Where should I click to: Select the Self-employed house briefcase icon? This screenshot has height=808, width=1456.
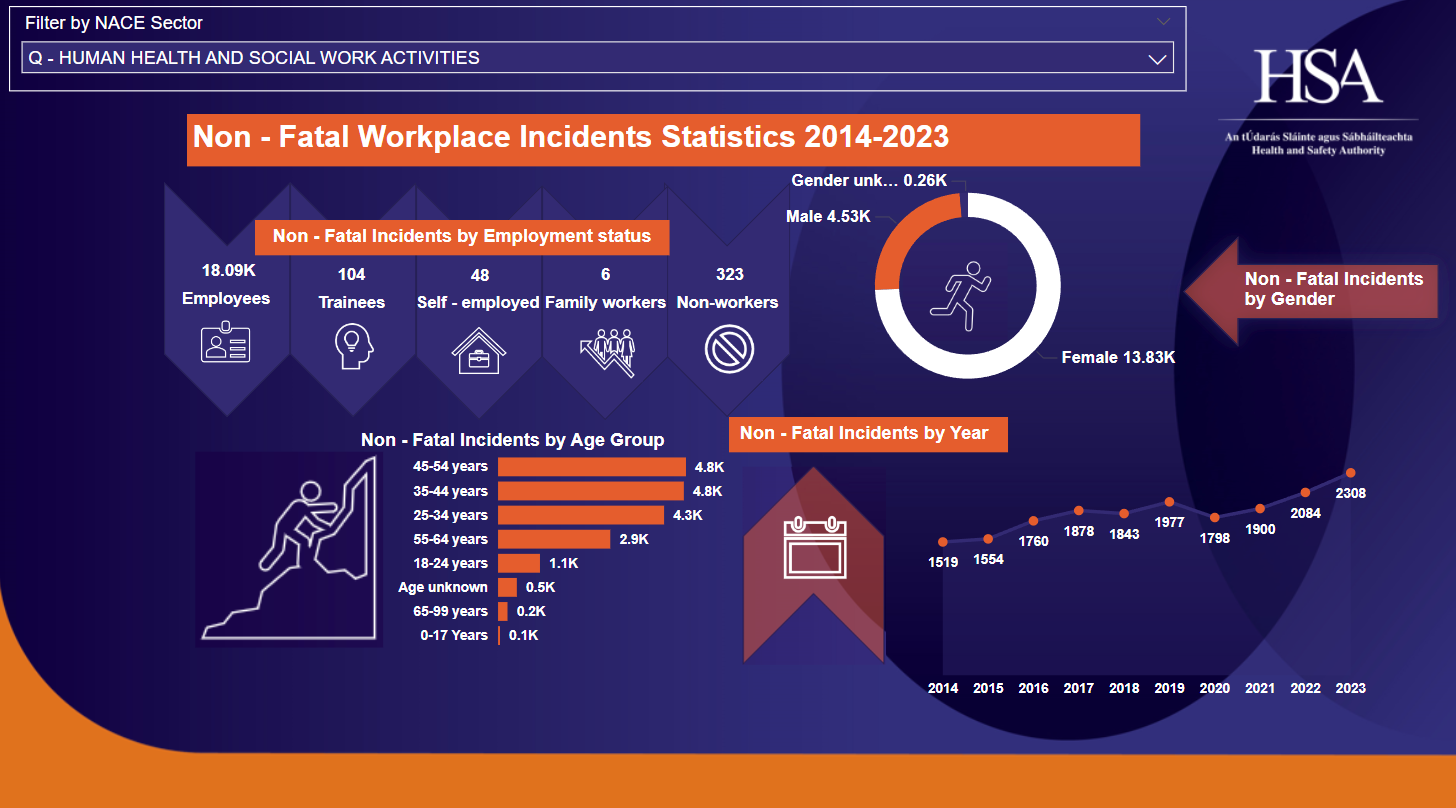point(478,350)
